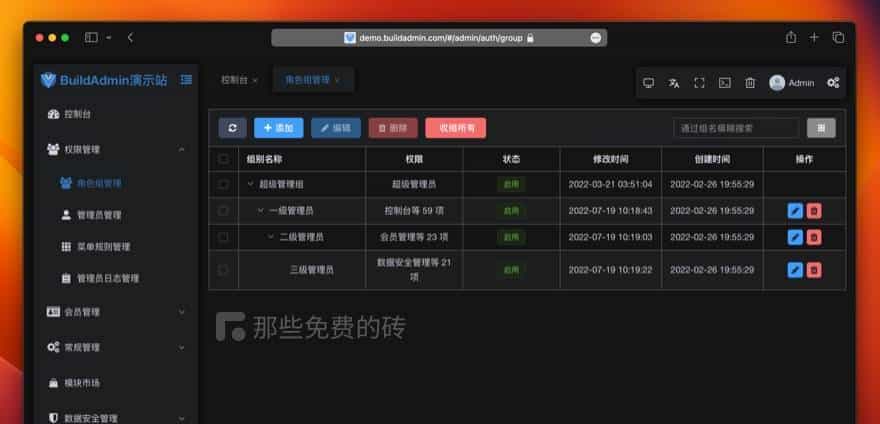Viewport: 880px width, 424px height.
Task: Click the Safari sidebar toggle icon
Action: tap(91, 38)
